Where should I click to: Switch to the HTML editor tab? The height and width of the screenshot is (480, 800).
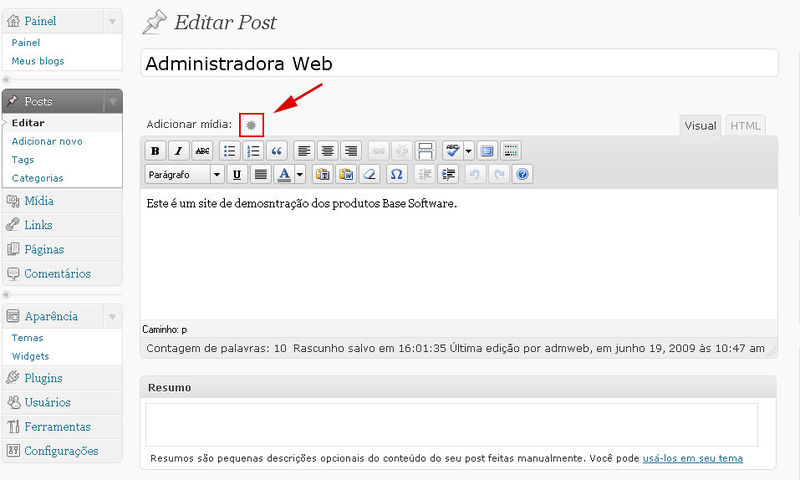(745, 126)
